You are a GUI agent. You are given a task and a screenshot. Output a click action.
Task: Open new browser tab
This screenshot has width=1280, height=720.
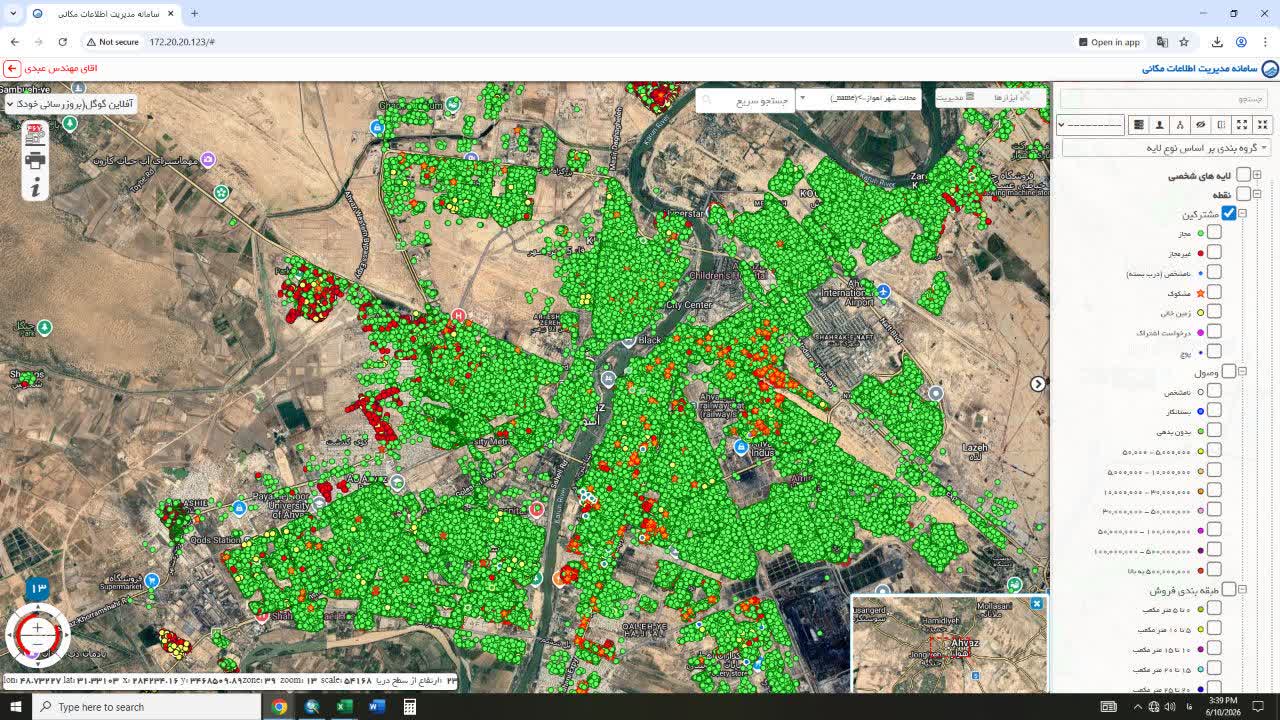pyautogui.click(x=194, y=13)
